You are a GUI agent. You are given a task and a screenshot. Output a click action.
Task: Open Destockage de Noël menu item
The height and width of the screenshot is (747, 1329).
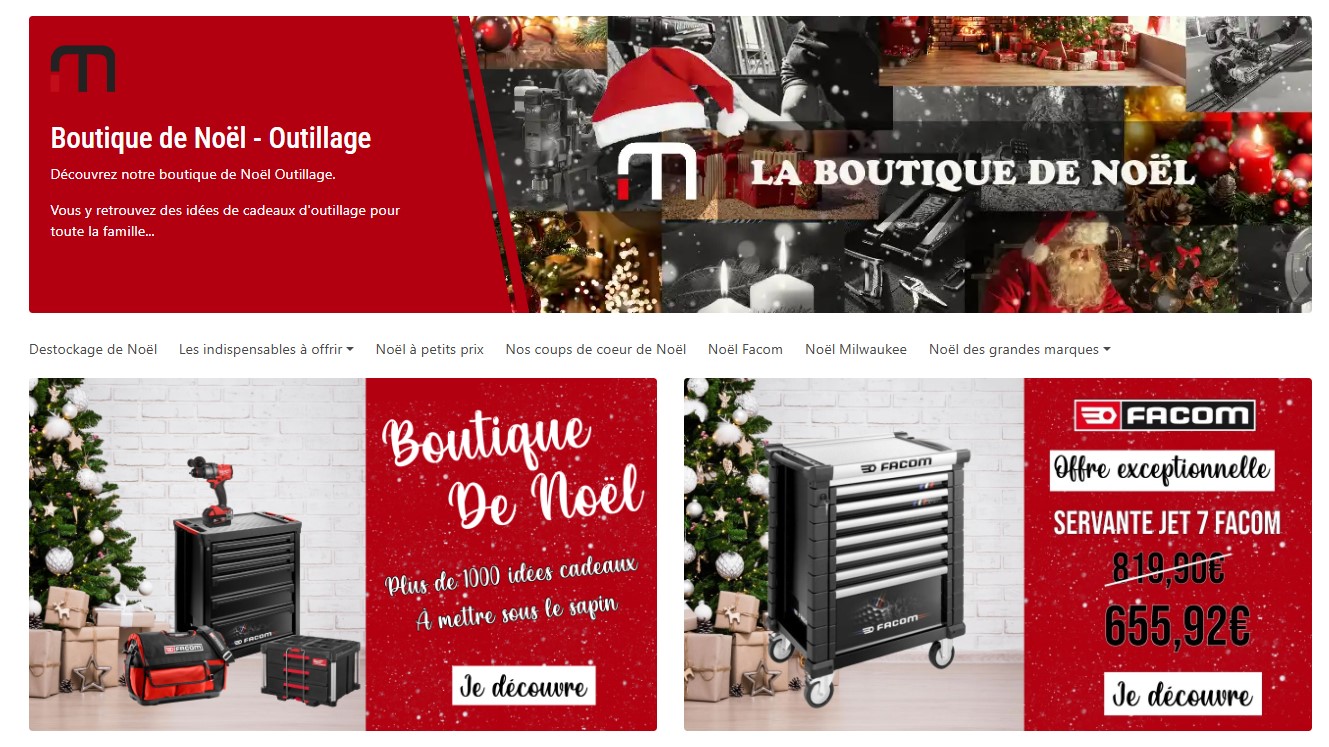93,349
